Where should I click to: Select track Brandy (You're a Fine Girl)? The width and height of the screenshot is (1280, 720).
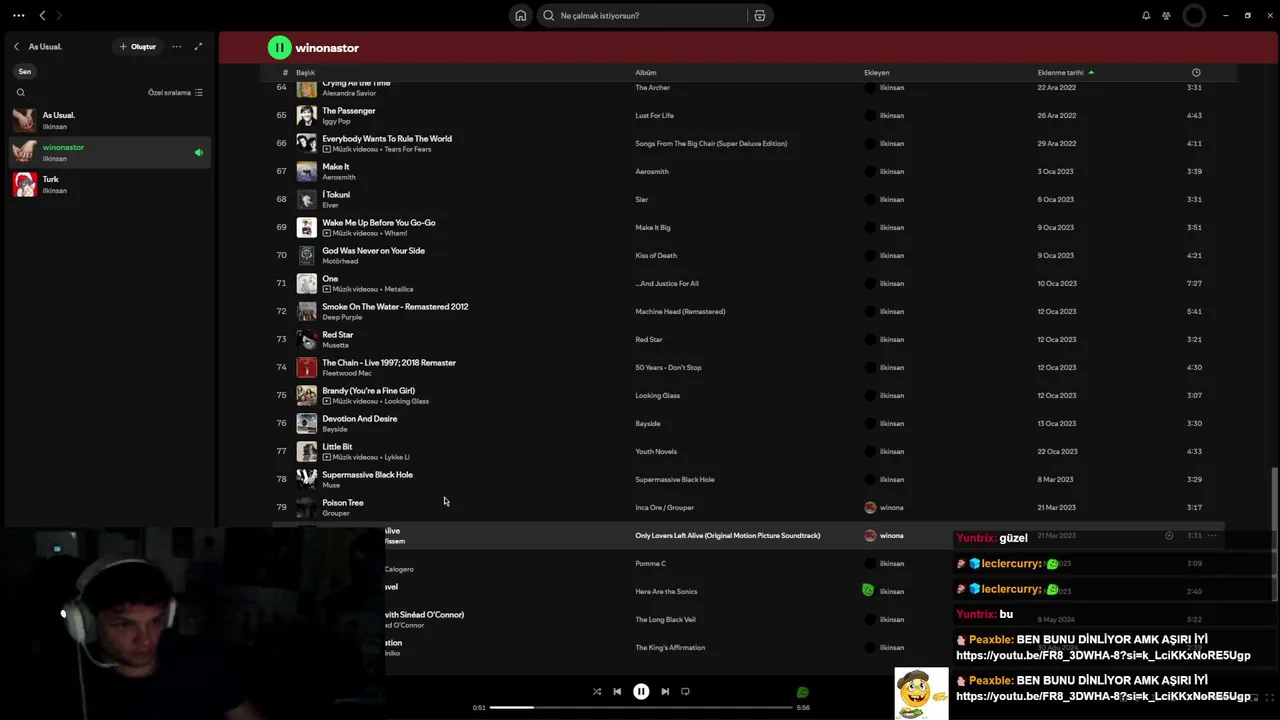[x=368, y=390]
